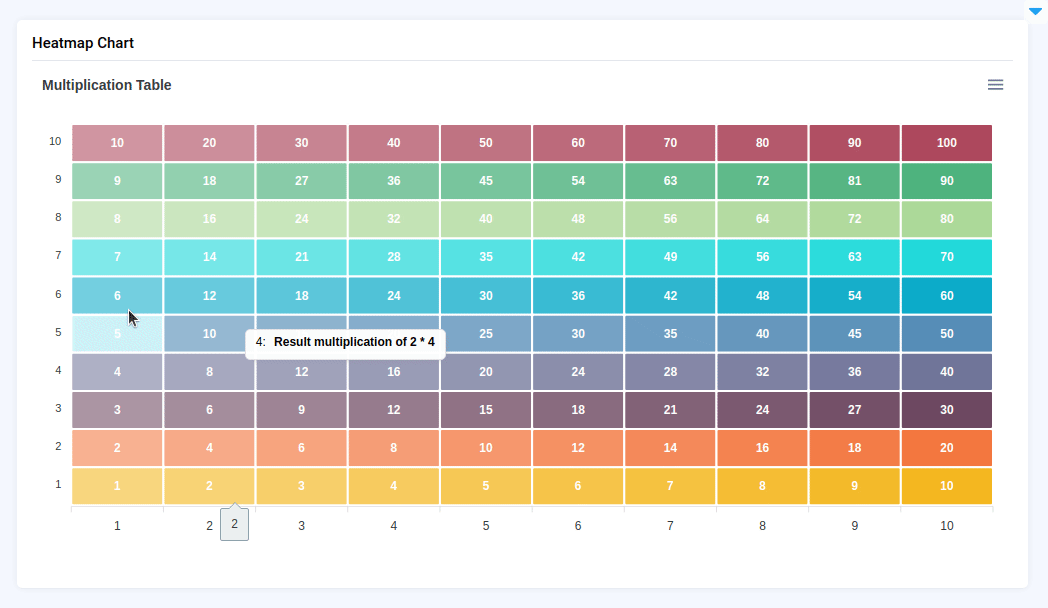The image size is (1048, 608).
Task: Click the Multiplication Table chart title
Action: 107,85
